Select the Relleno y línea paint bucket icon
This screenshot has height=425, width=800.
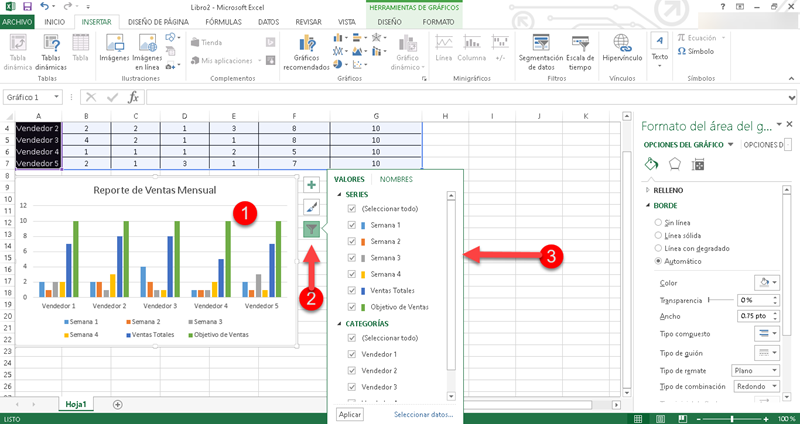[x=653, y=164]
